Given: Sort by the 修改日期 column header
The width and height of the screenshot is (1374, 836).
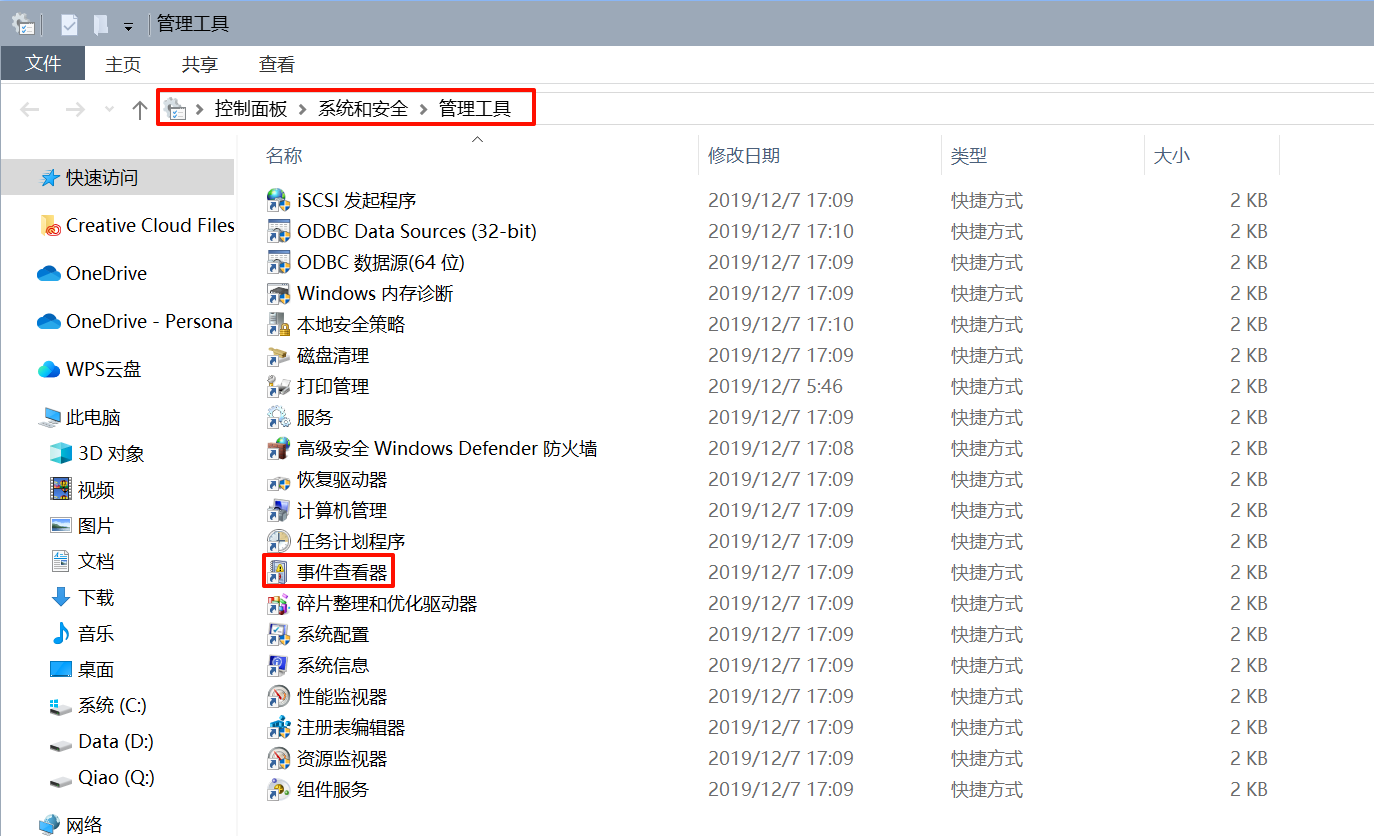Looking at the screenshot, I should pyautogui.click(x=744, y=156).
